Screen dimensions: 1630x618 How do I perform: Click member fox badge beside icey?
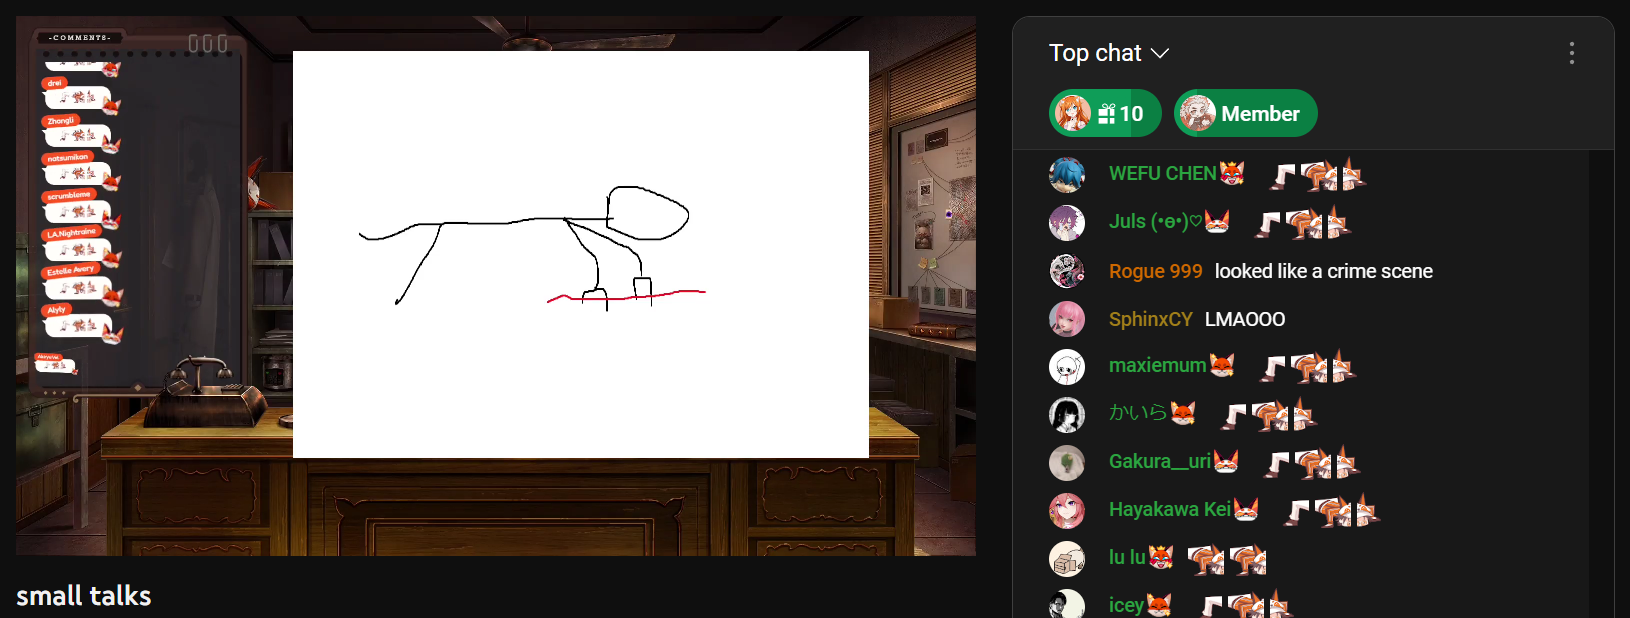(1159, 605)
